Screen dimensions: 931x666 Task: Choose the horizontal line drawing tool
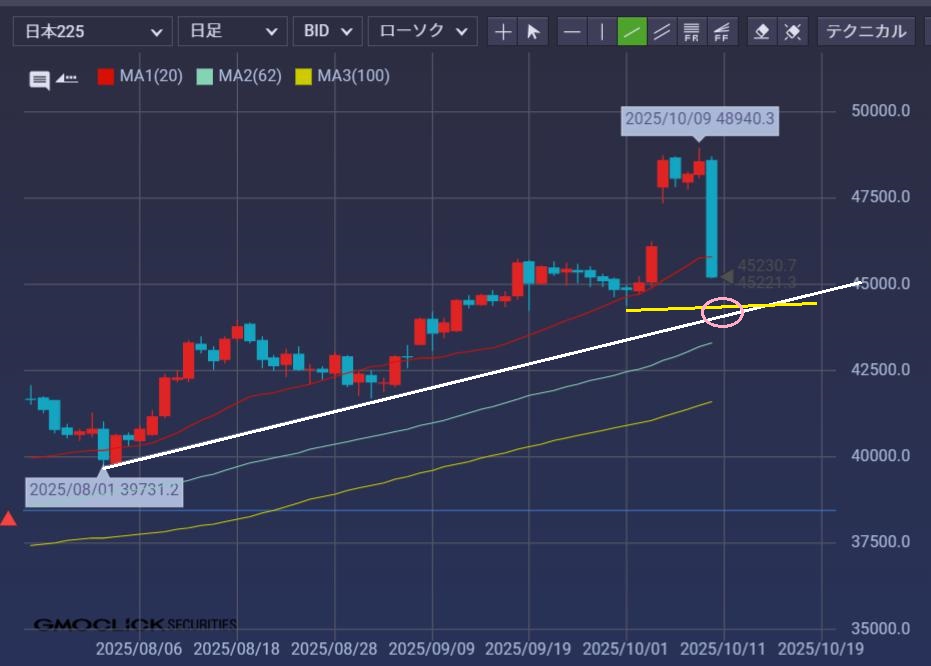tap(572, 32)
